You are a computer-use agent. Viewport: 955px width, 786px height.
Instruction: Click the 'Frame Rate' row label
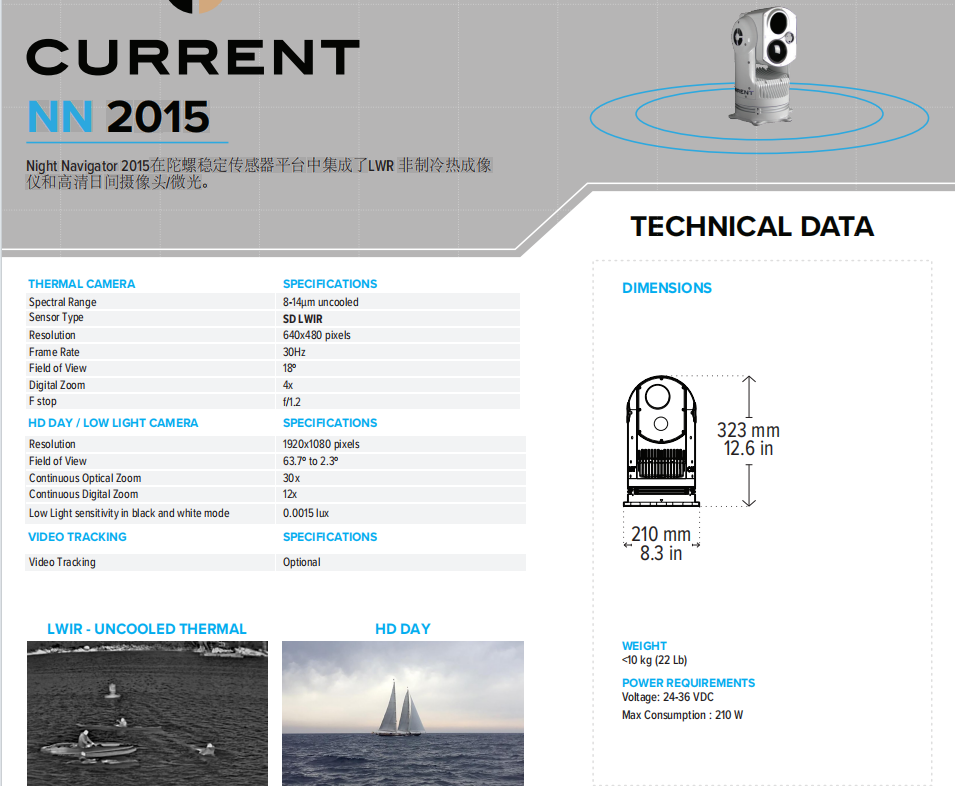pos(54,352)
